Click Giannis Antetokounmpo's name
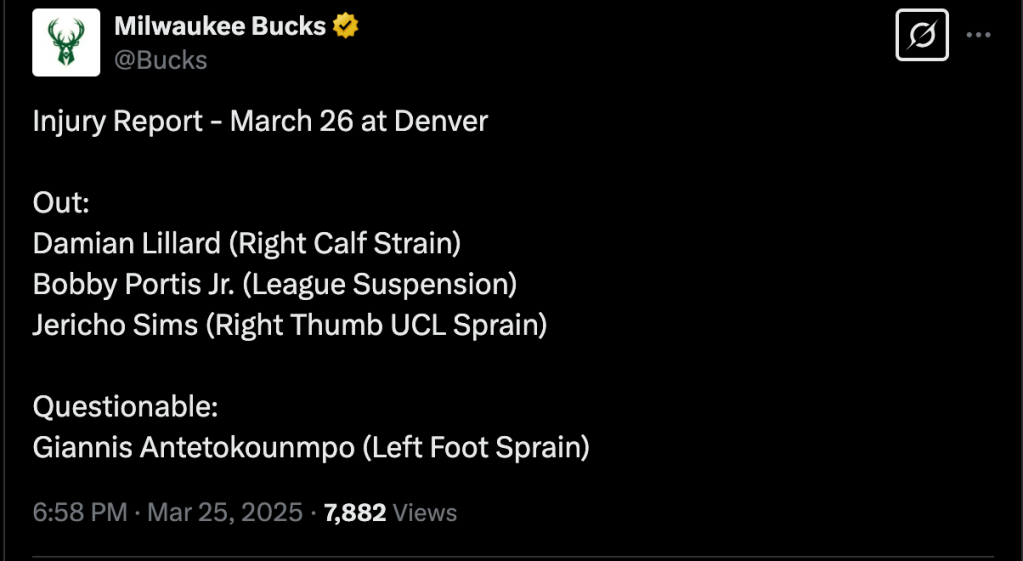This screenshot has width=1023, height=561. coord(194,447)
